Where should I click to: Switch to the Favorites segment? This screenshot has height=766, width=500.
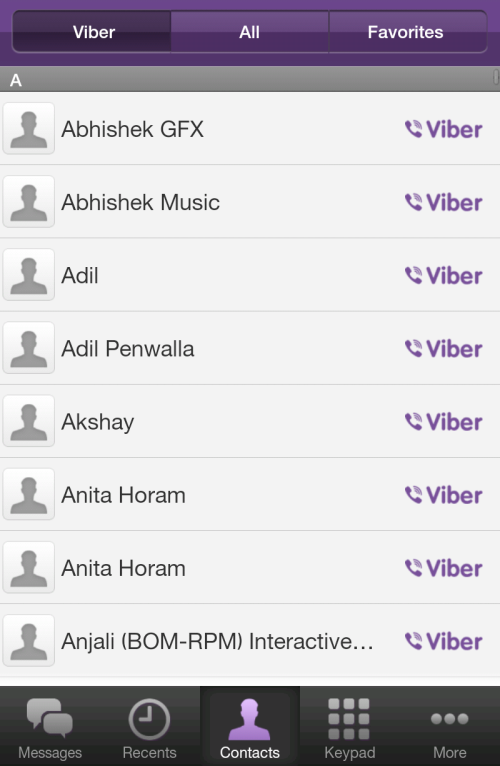tap(408, 32)
